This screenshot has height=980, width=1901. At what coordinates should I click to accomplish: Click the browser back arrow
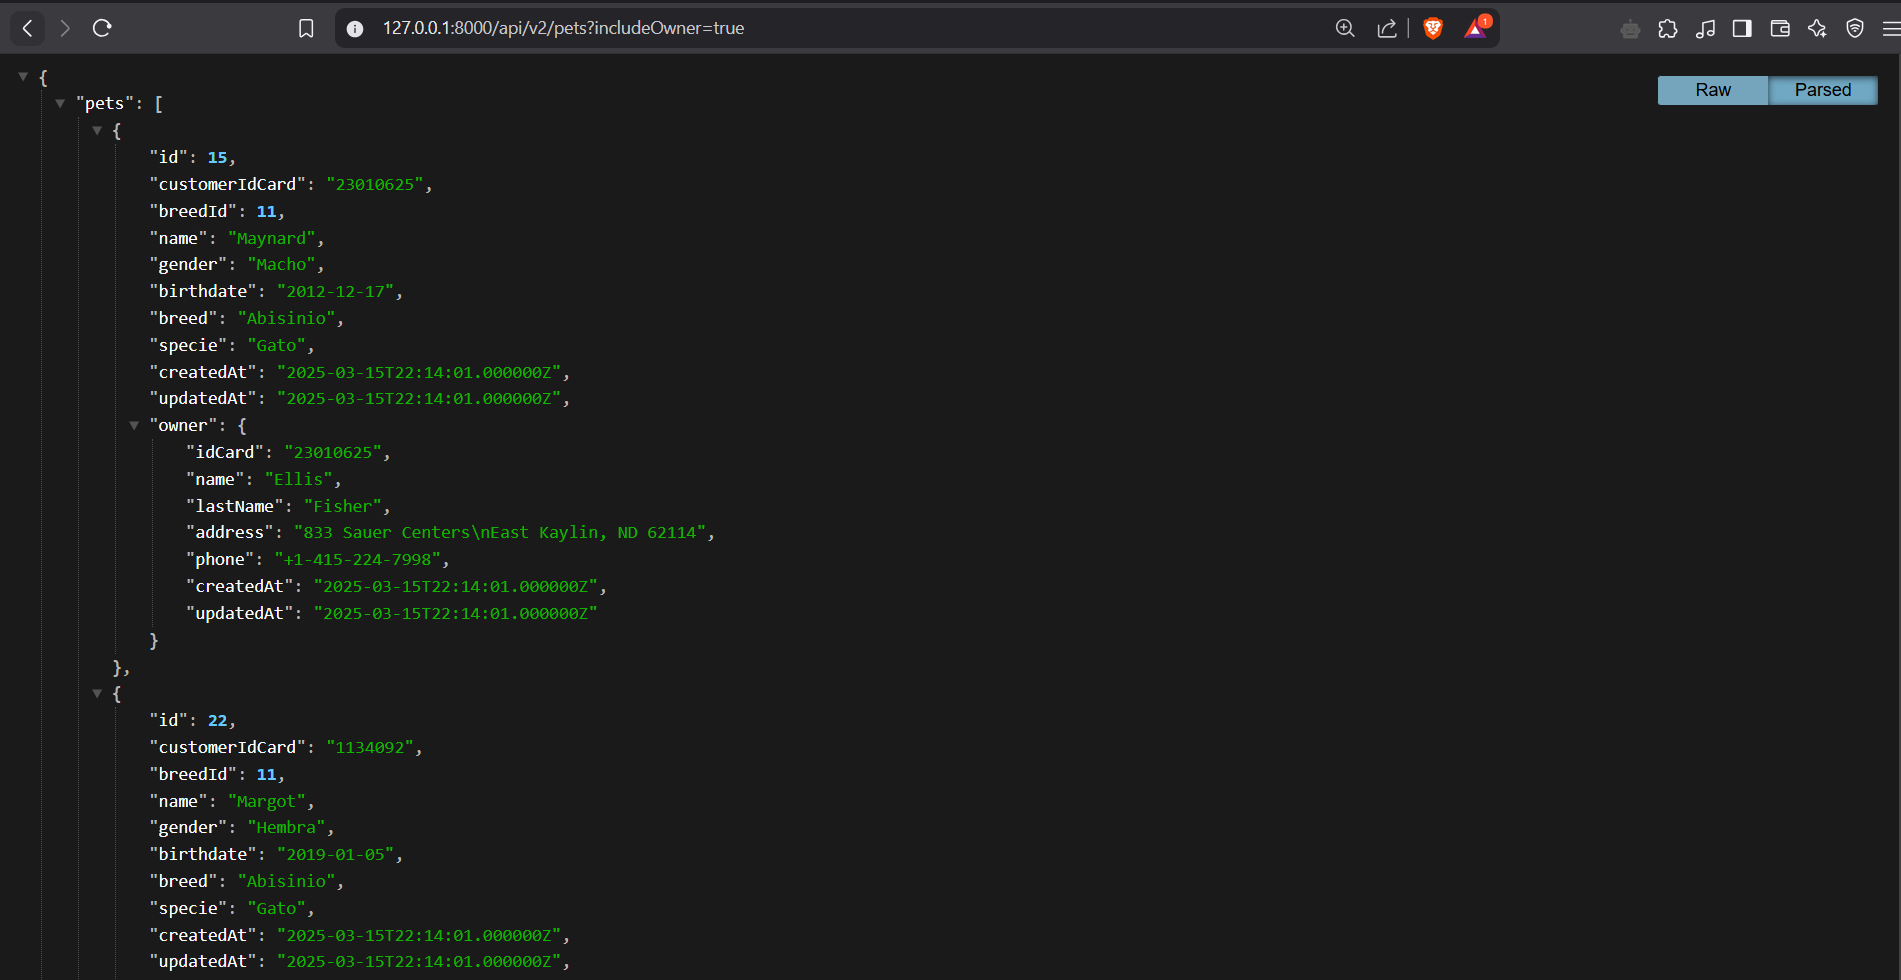click(x=28, y=28)
